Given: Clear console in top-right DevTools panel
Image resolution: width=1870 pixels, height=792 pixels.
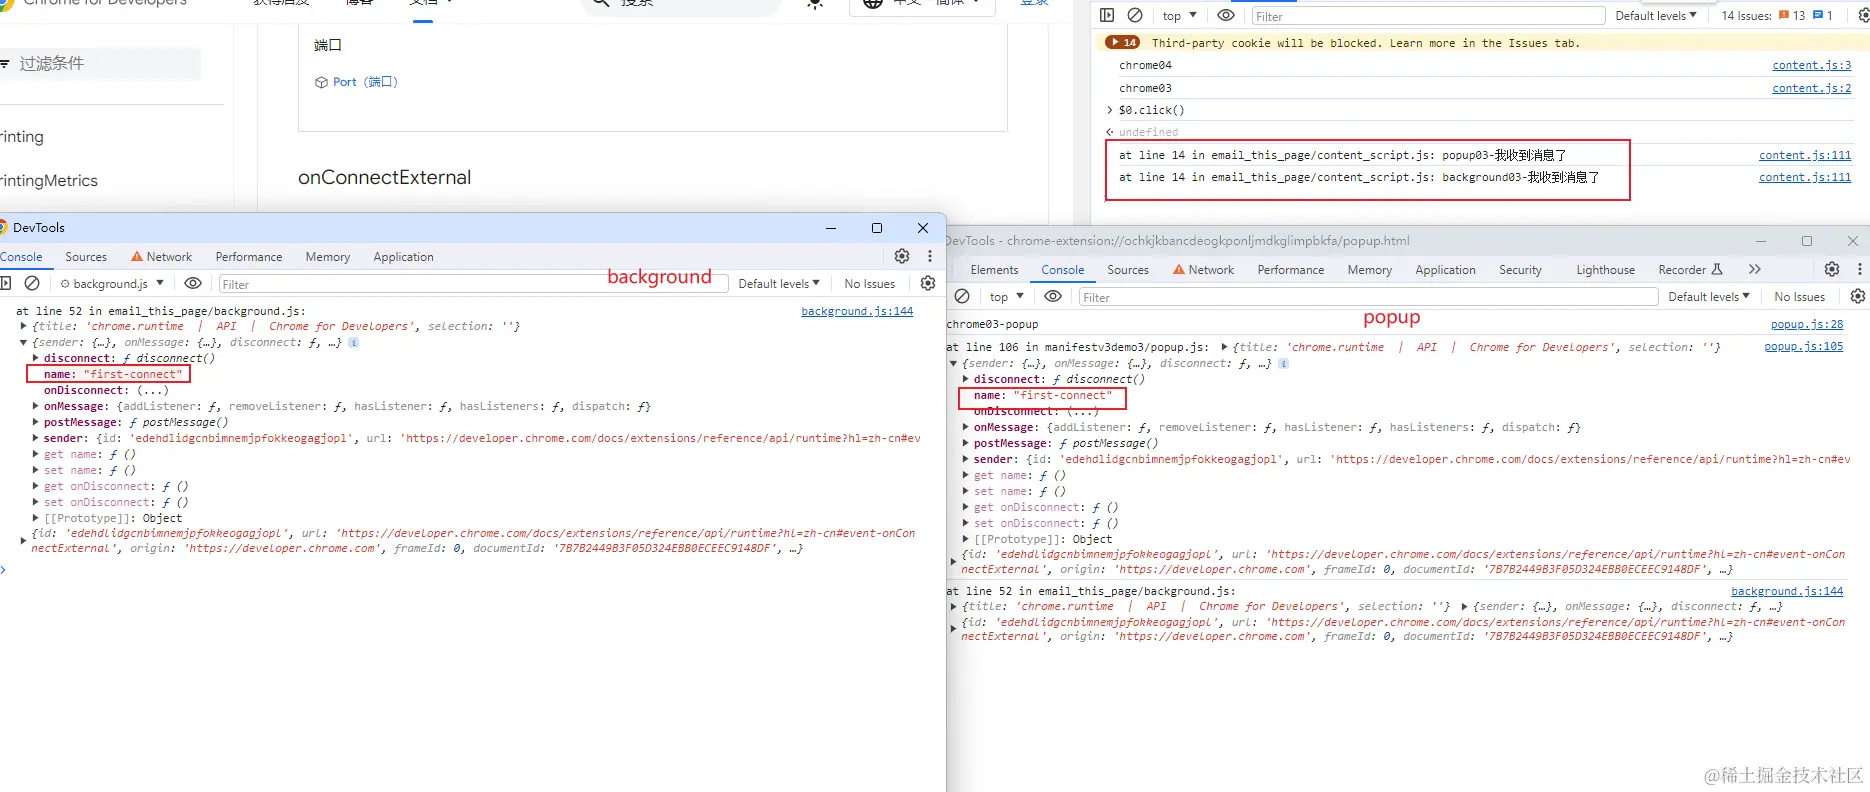Looking at the screenshot, I should pyautogui.click(x=1135, y=15).
